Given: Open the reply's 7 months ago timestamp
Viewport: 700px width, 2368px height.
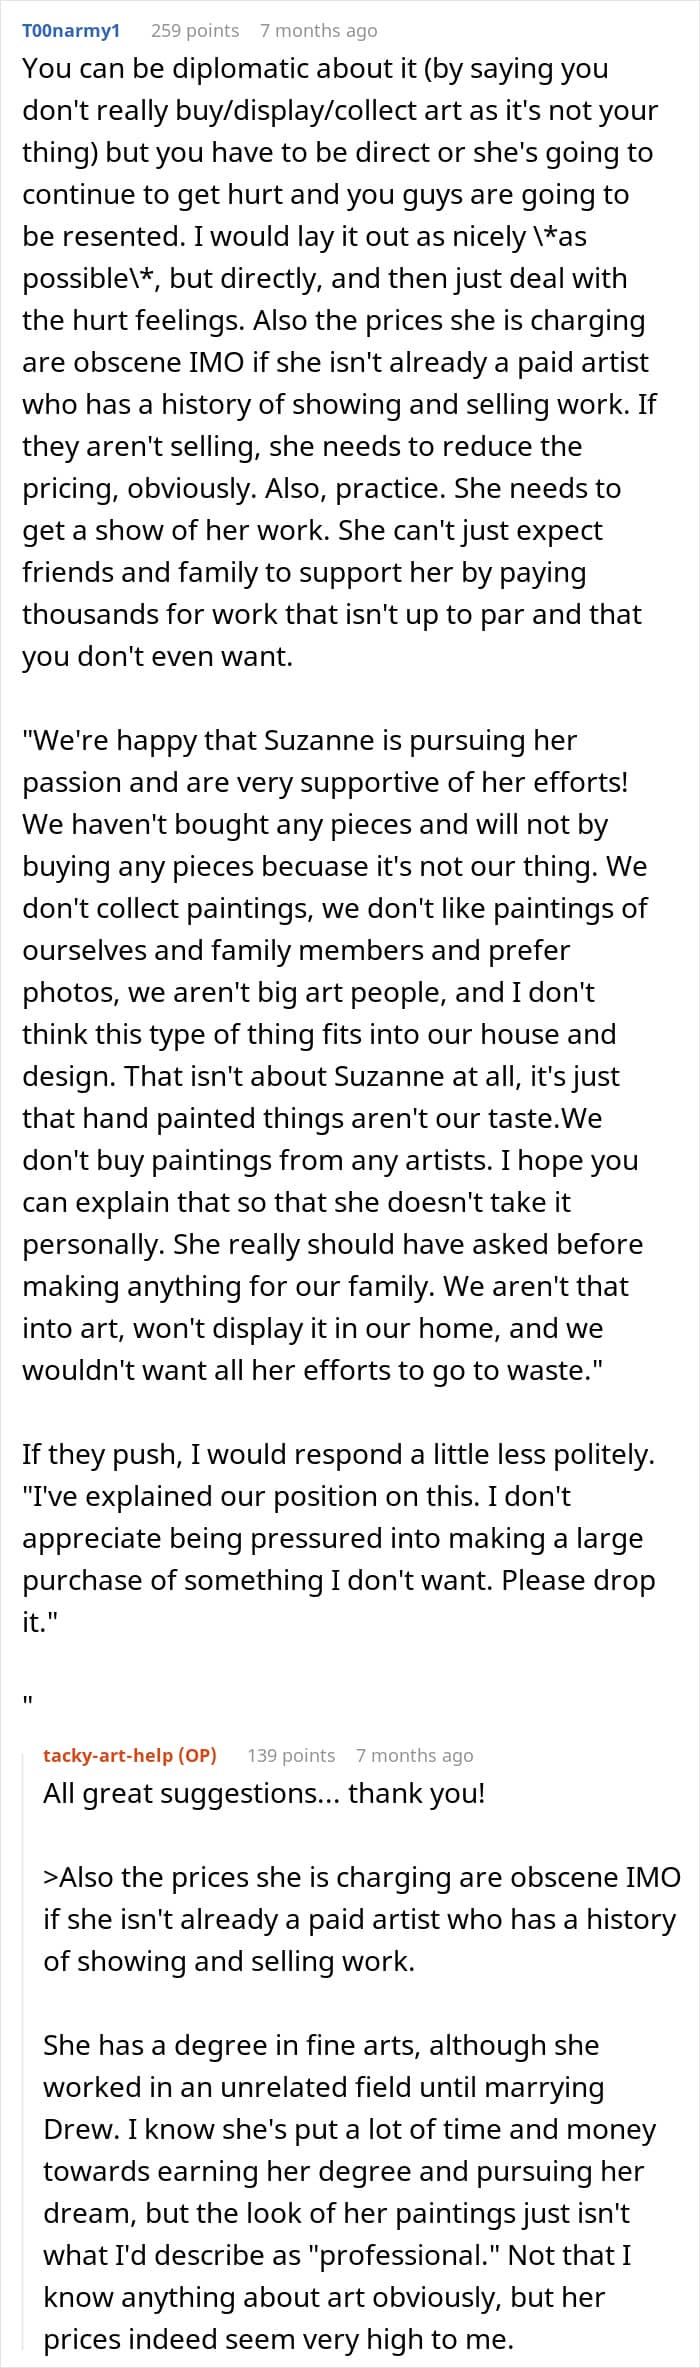Looking at the screenshot, I should 415,1755.
